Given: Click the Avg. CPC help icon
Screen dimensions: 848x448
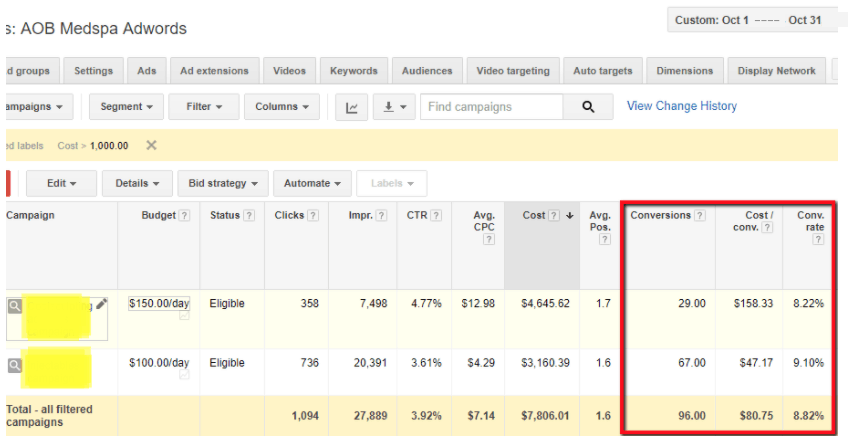Looking at the screenshot, I should (489, 239).
